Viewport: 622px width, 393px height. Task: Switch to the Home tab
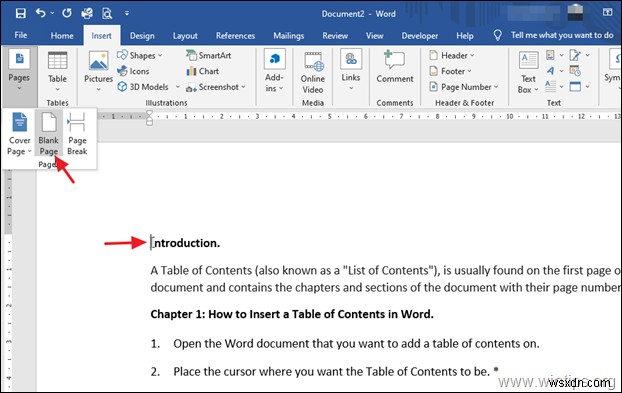click(62, 36)
